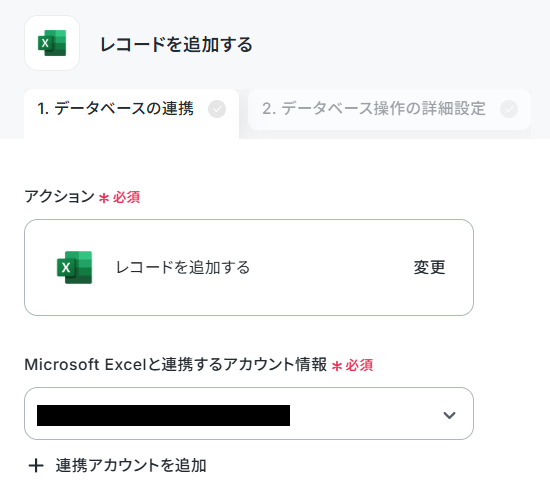550x493 pixels.
Task: Click the レコードを追加する page title
Action: pos(176,45)
